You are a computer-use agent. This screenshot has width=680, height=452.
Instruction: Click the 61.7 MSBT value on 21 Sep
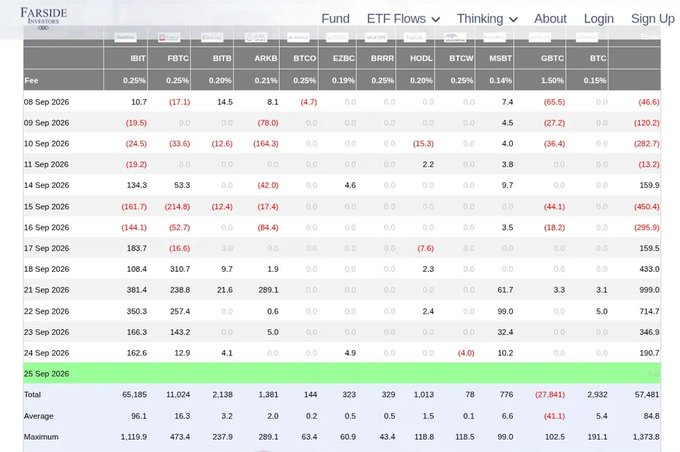click(505, 290)
